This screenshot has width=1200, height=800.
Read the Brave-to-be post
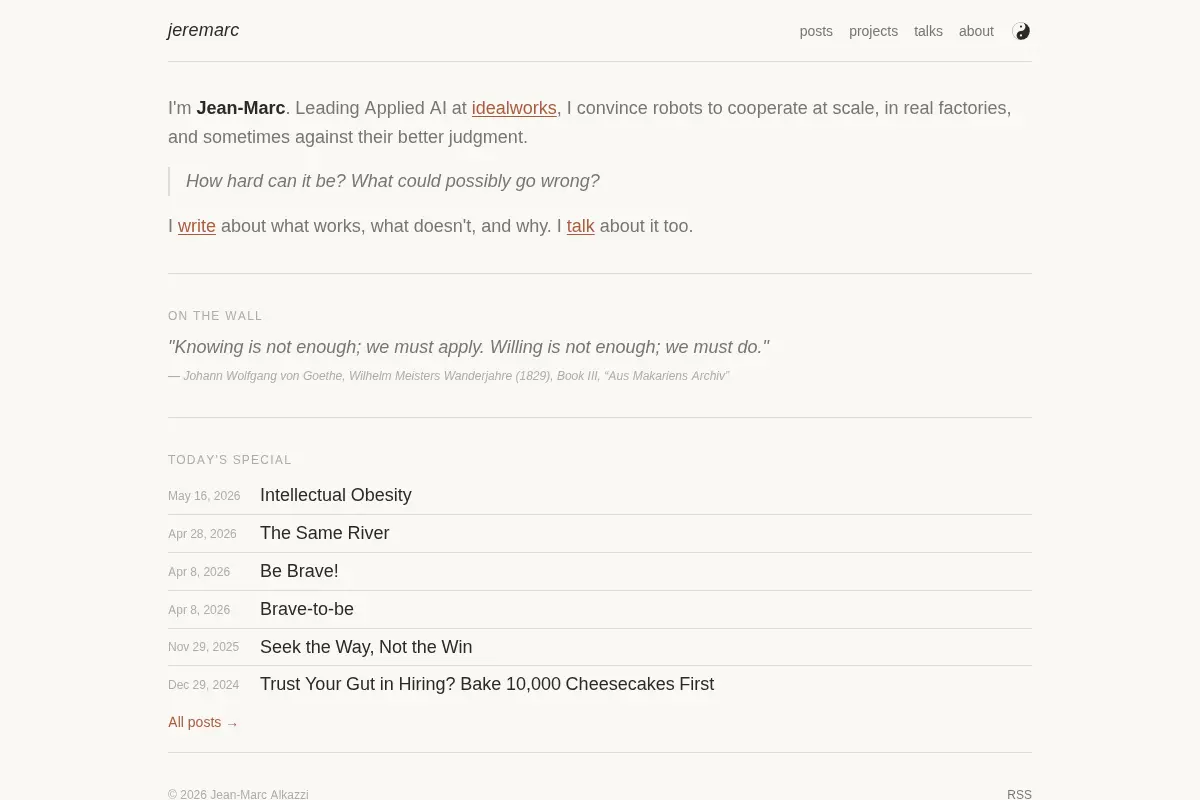pos(307,609)
